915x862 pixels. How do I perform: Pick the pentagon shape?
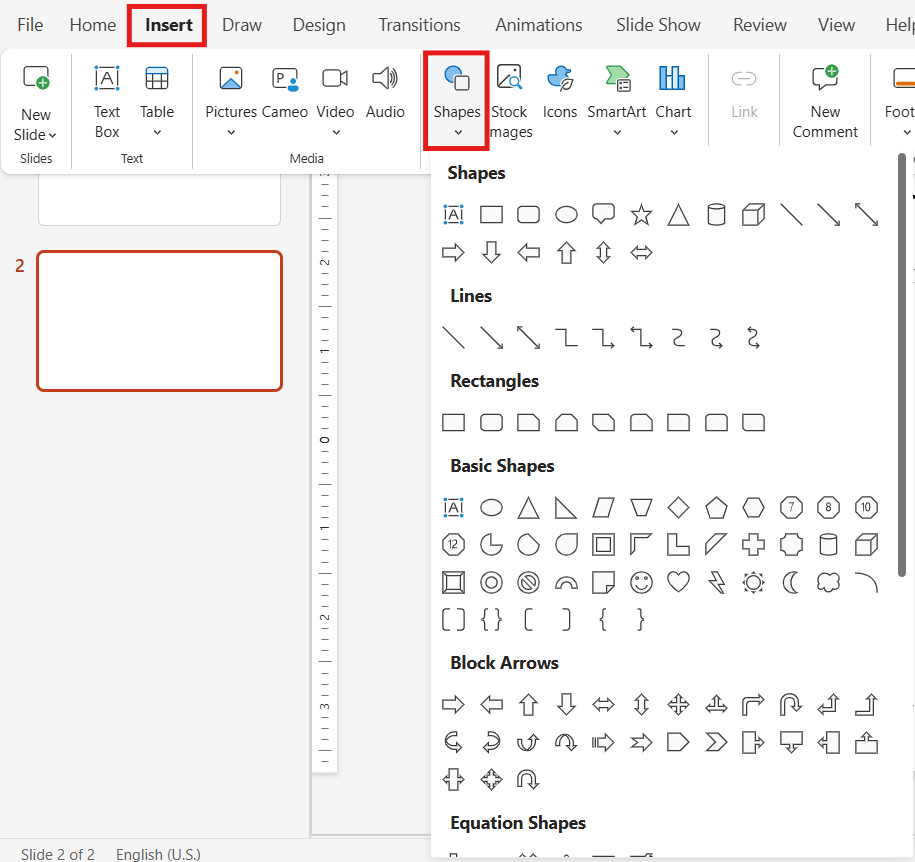click(x=716, y=507)
